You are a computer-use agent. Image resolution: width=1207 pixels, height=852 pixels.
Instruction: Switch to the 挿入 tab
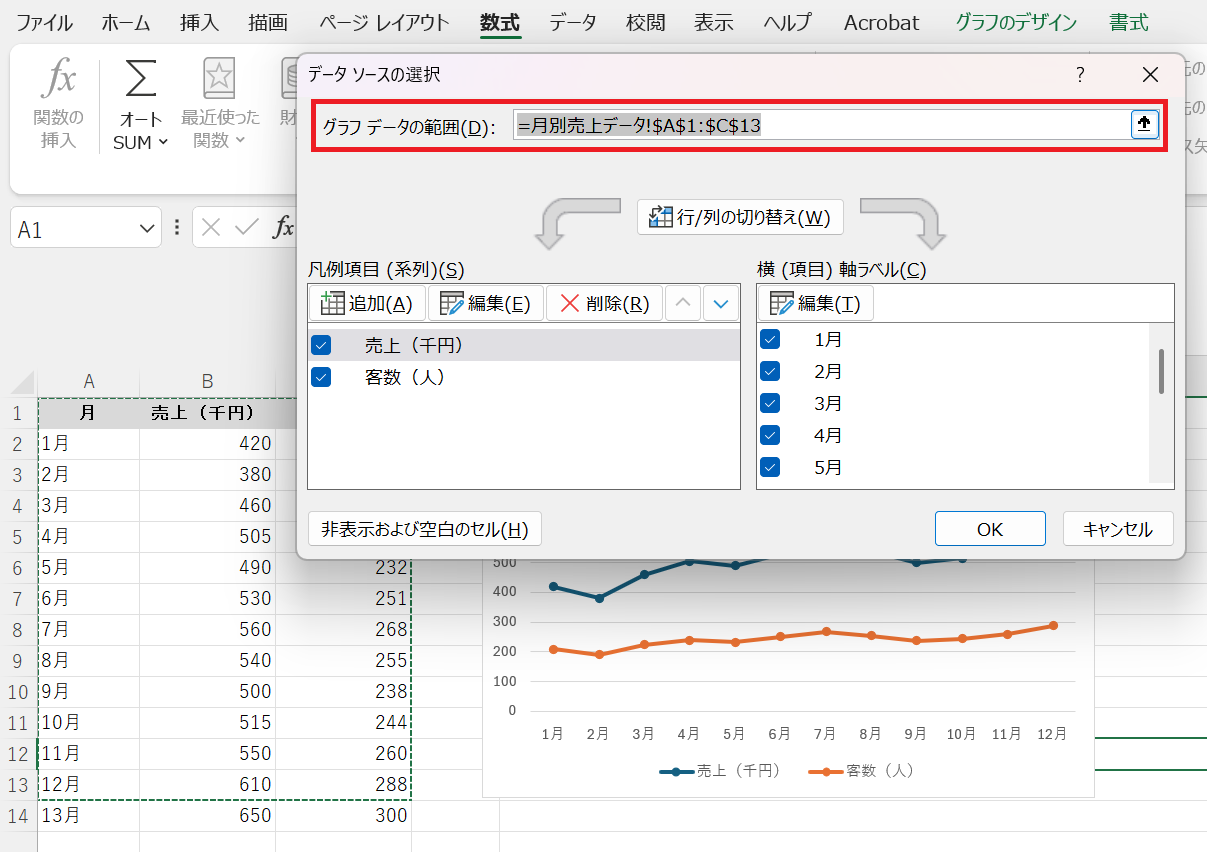coord(199,22)
